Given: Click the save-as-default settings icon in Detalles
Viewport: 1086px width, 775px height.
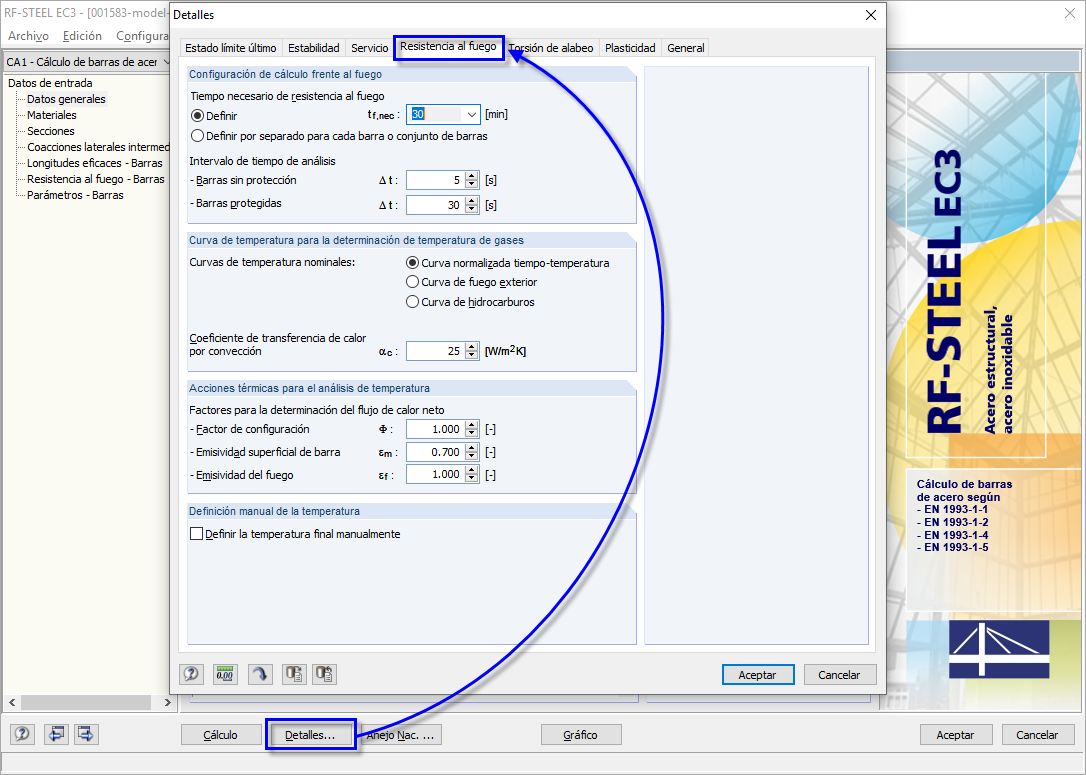Looking at the screenshot, I should [x=294, y=674].
